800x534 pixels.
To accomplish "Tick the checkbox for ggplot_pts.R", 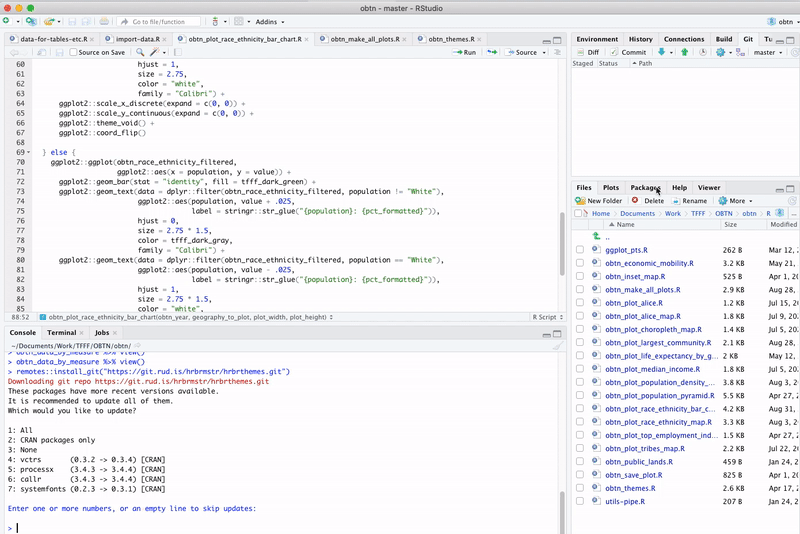I will pyautogui.click(x=580, y=249).
